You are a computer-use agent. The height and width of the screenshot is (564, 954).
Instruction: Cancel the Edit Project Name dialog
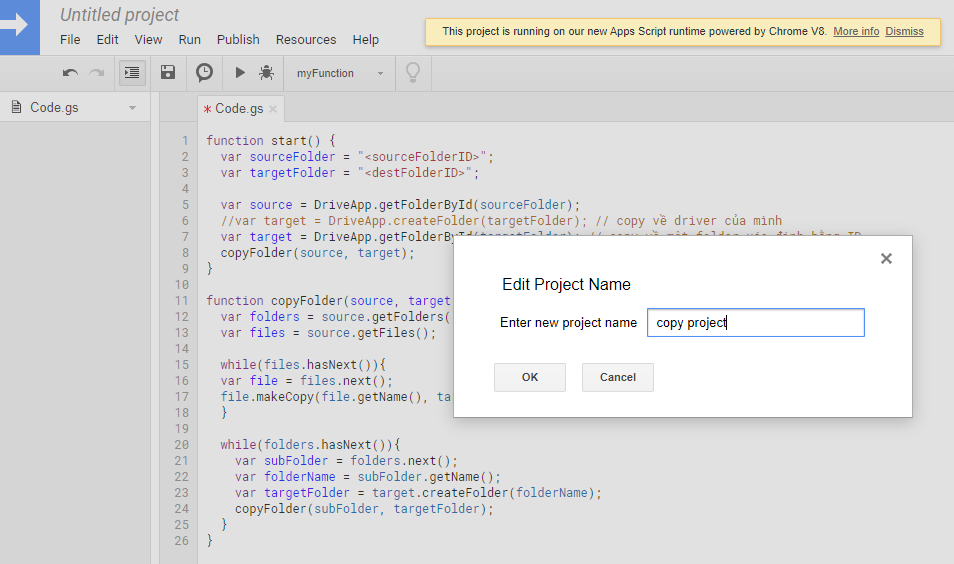(x=617, y=377)
